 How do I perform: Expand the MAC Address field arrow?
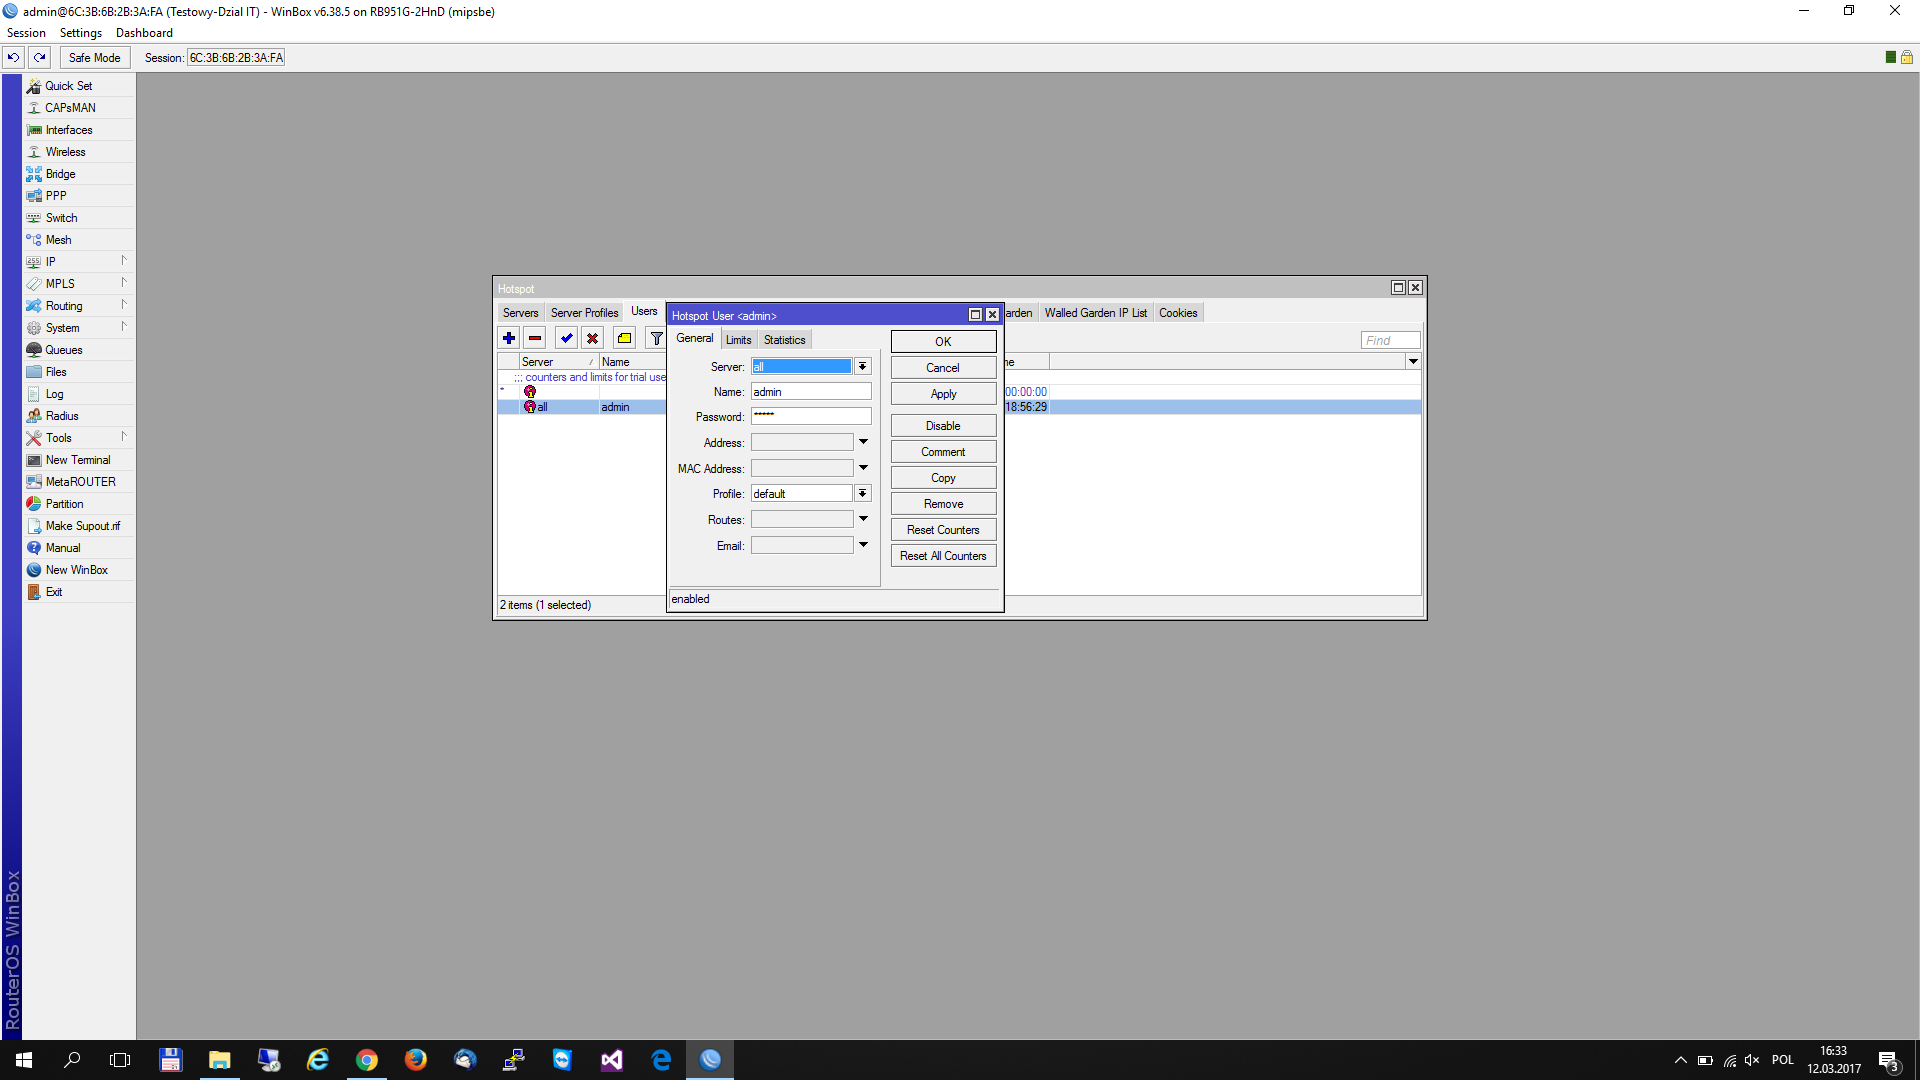pos(863,468)
